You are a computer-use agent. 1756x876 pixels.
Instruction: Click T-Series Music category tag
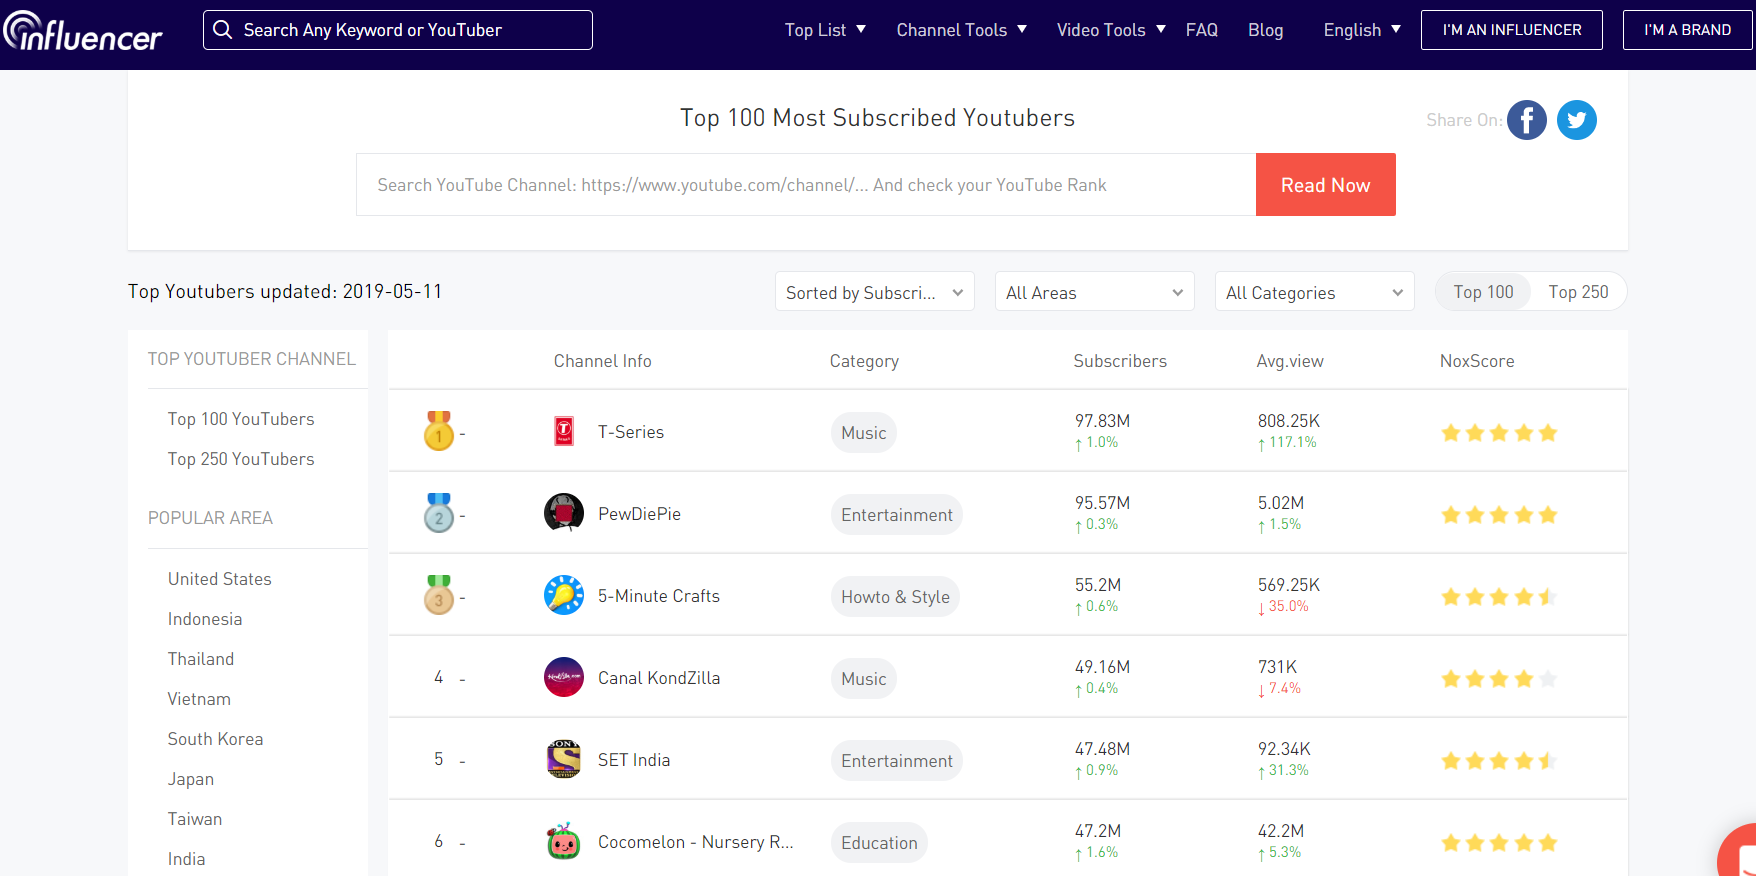pyautogui.click(x=864, y=433)
